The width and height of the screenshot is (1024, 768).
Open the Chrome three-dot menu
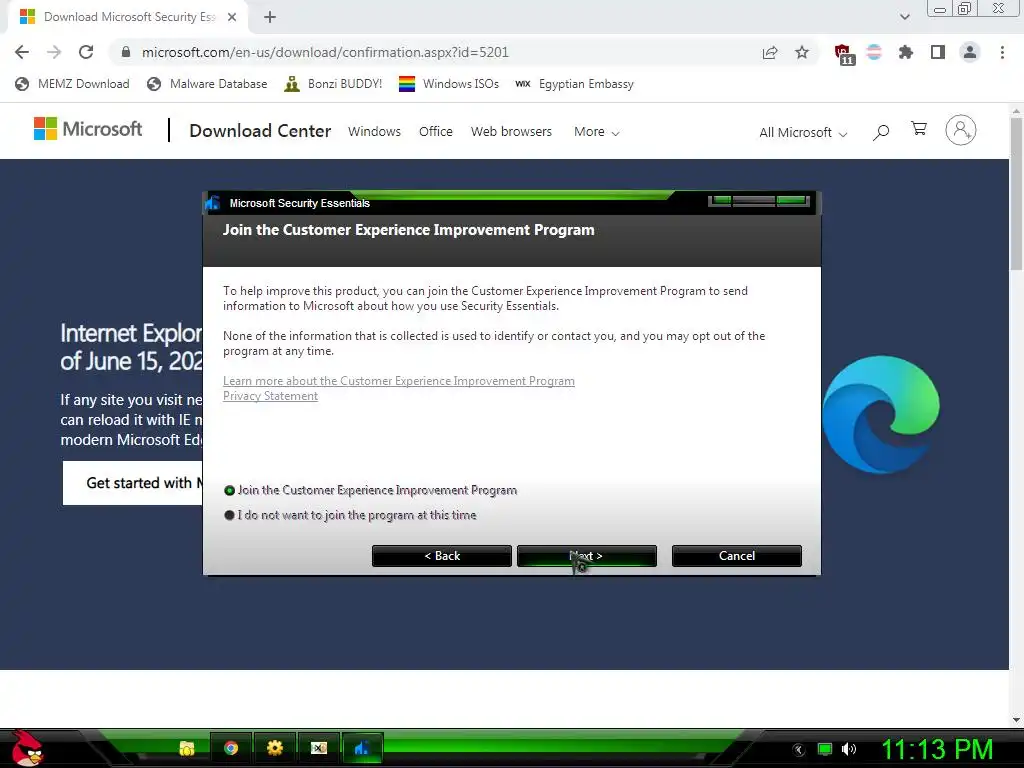pyautogui.click(x=1002, y=52)
